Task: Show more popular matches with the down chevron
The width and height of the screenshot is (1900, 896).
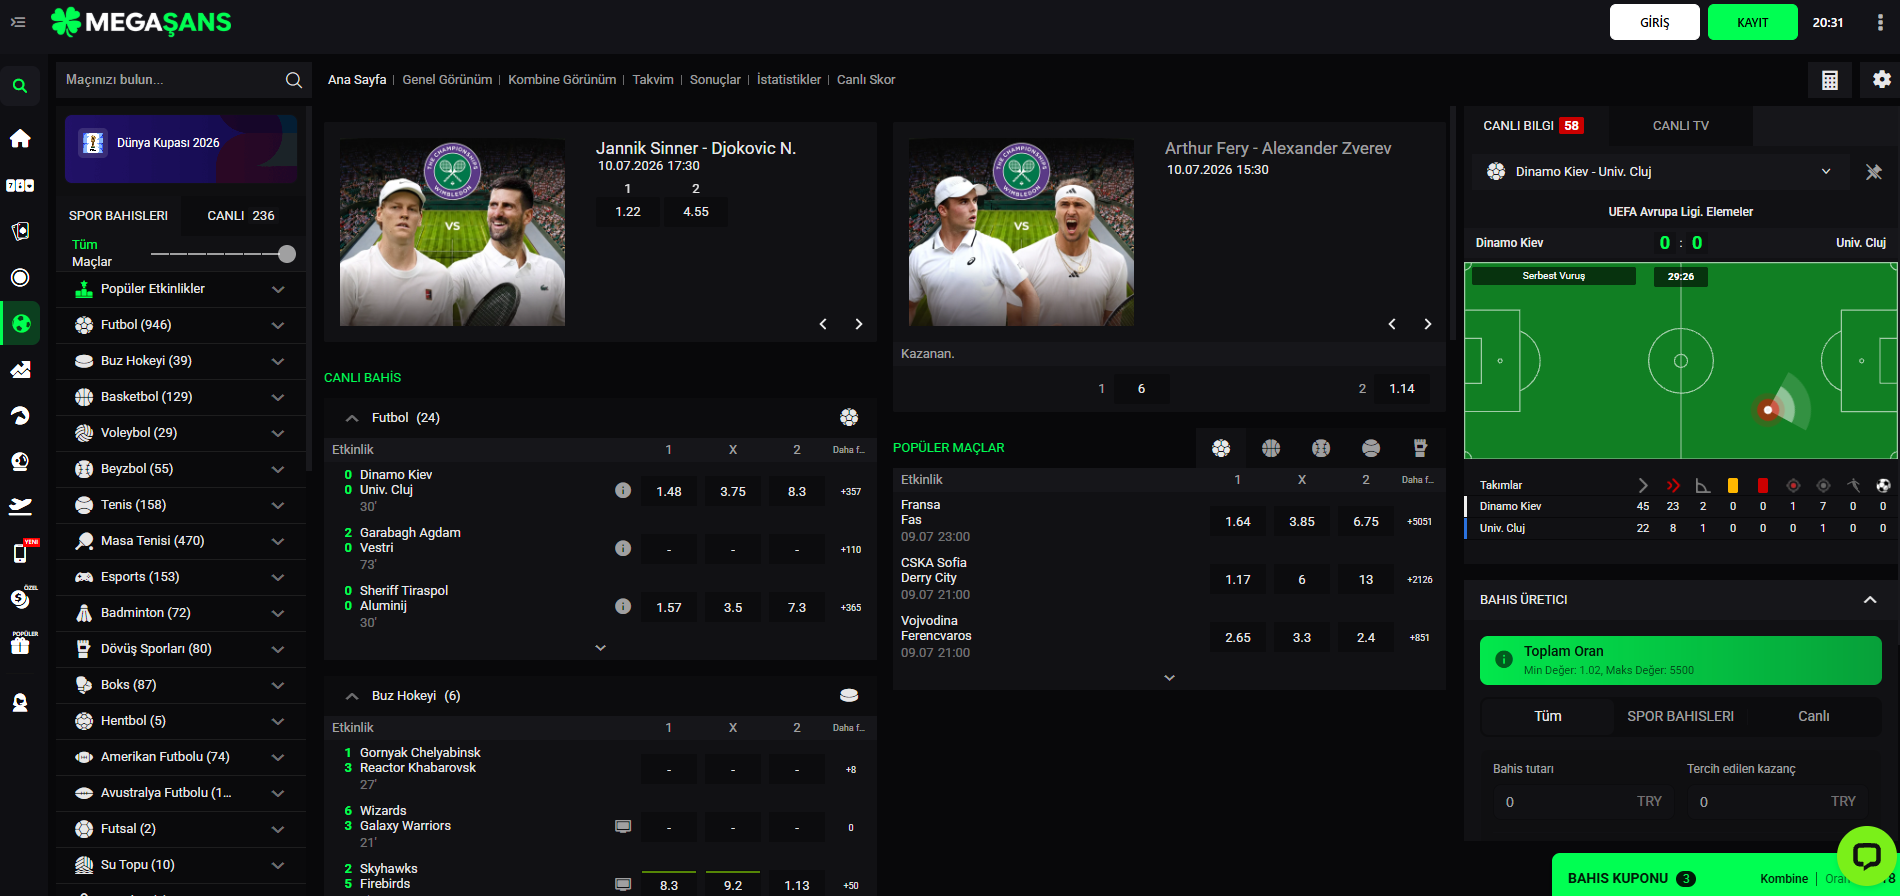Action: click(1169, 678)
